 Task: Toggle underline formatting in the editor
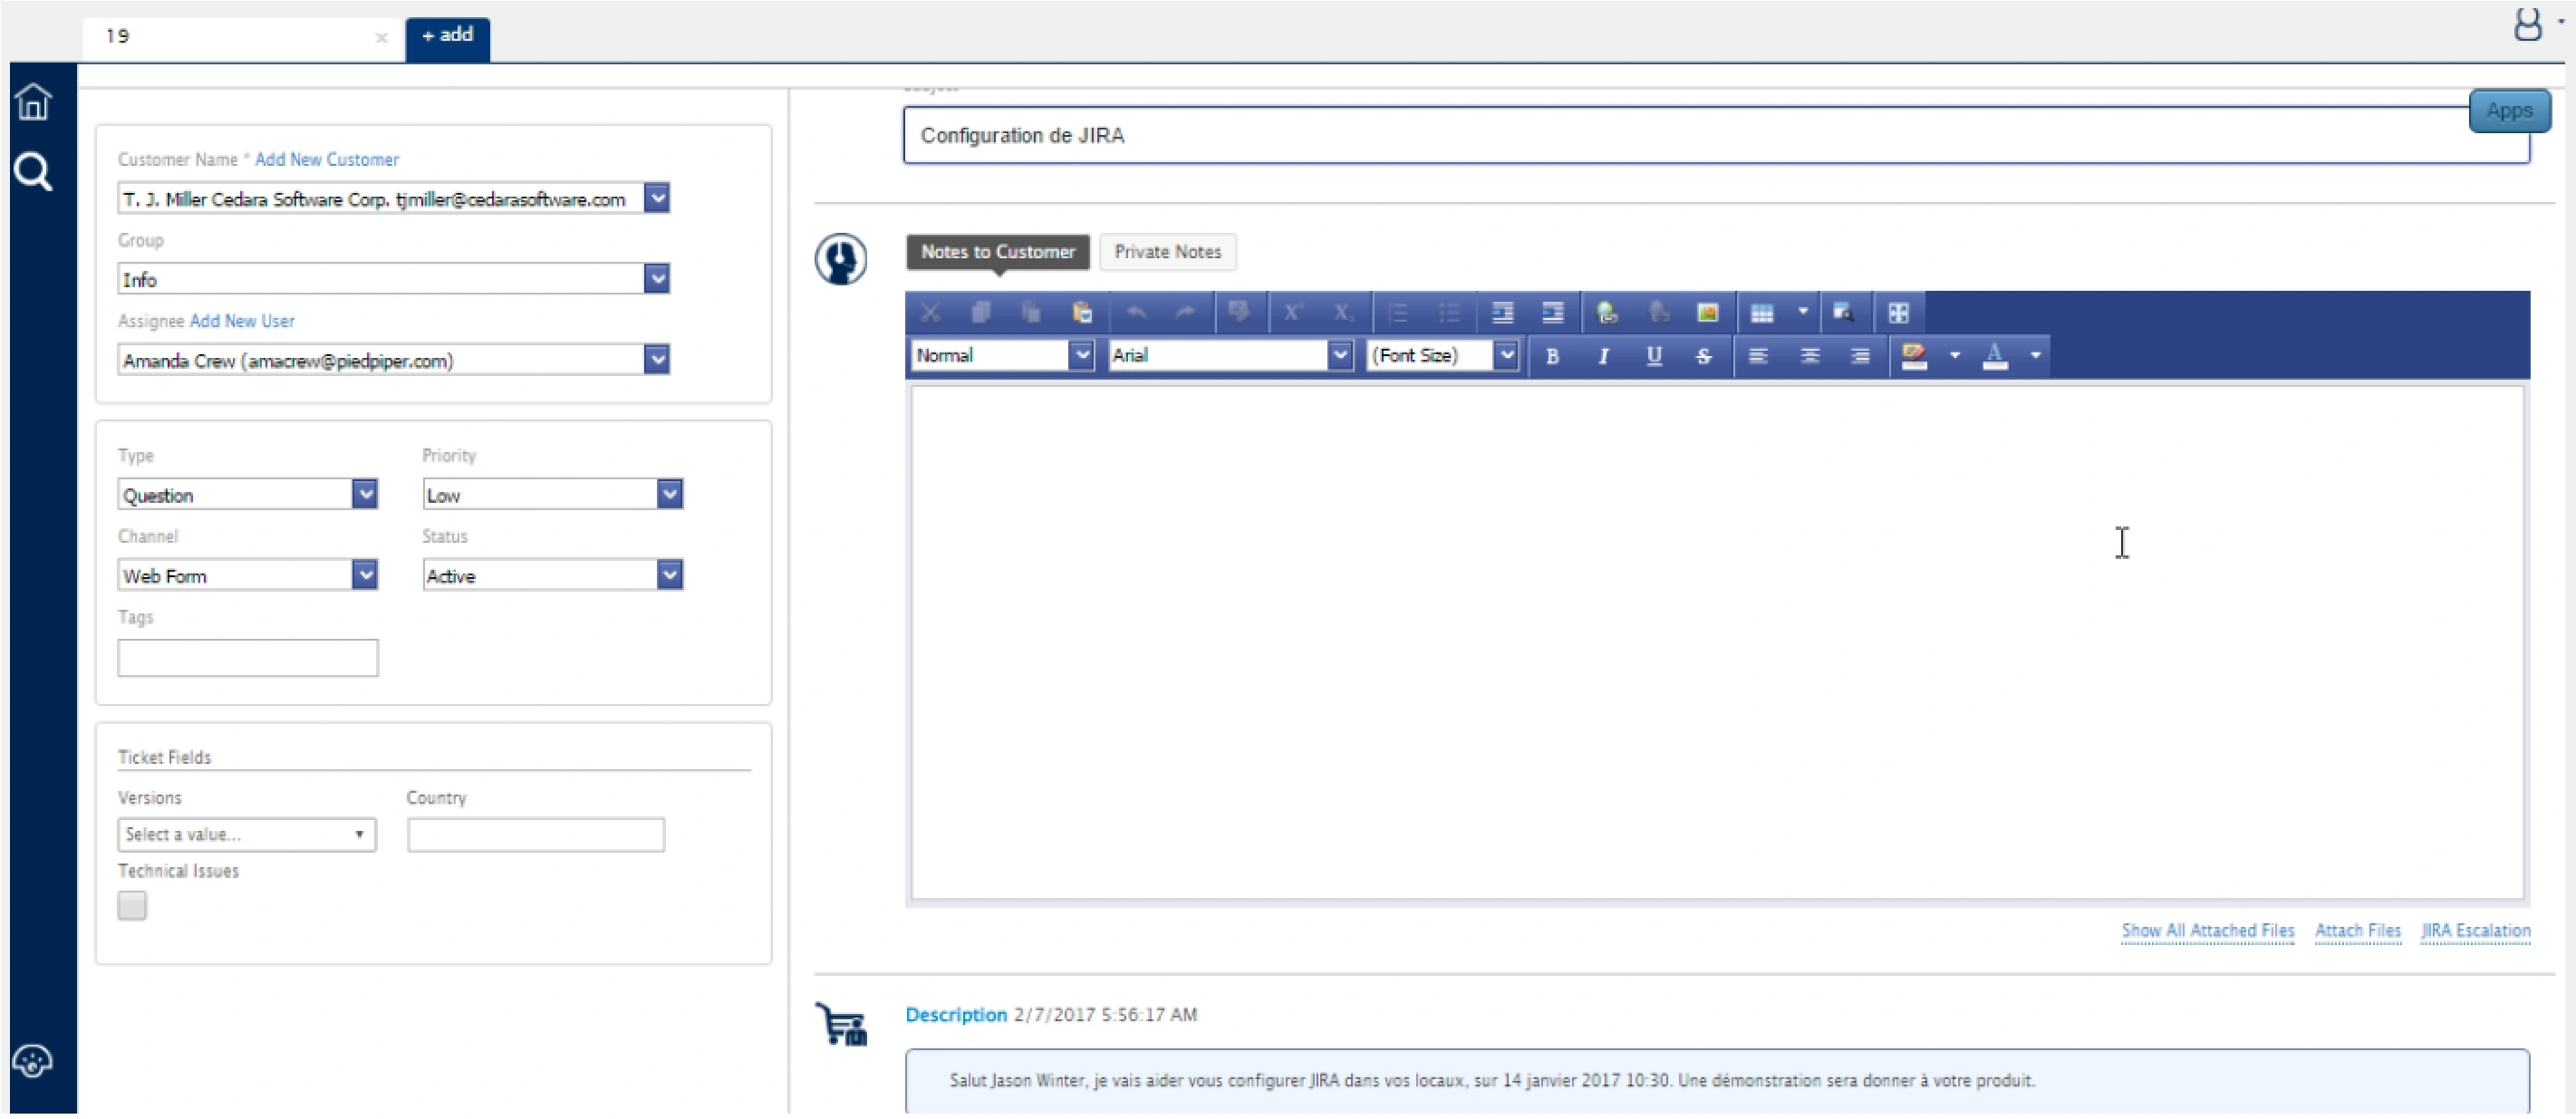coord(1653,355)
